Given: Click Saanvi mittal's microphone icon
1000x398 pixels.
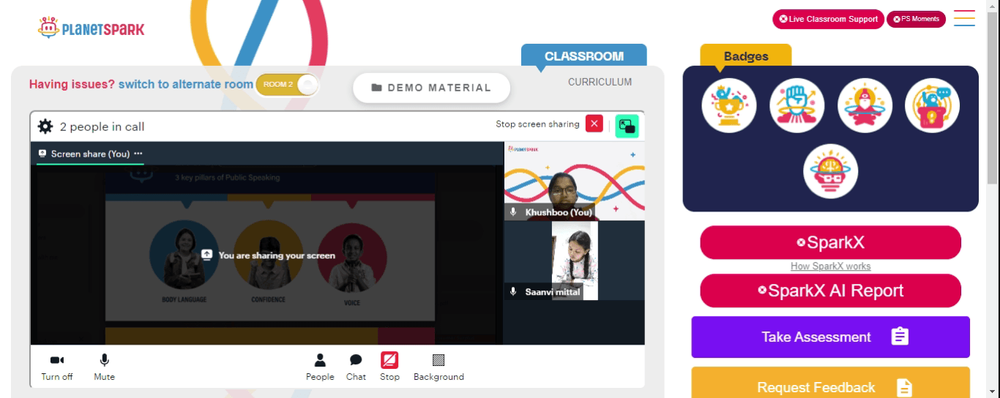Looking at the screenshot, I should (x=513, y=291).
